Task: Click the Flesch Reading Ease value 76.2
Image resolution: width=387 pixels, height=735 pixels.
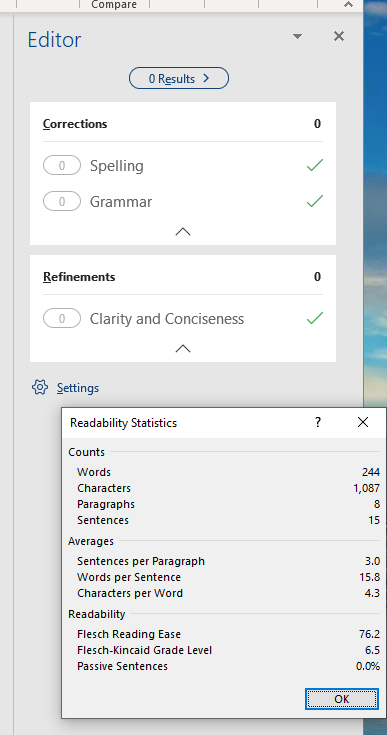Action: 369,634
